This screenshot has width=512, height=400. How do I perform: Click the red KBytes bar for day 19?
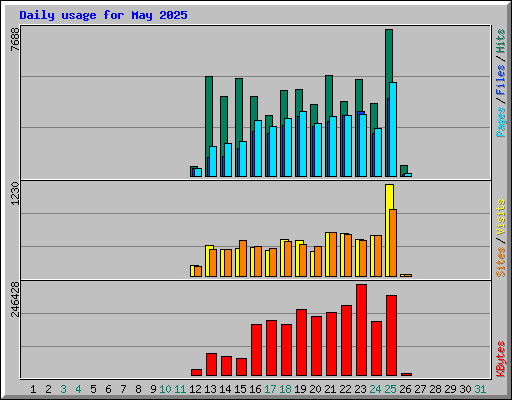click(301, 343)
